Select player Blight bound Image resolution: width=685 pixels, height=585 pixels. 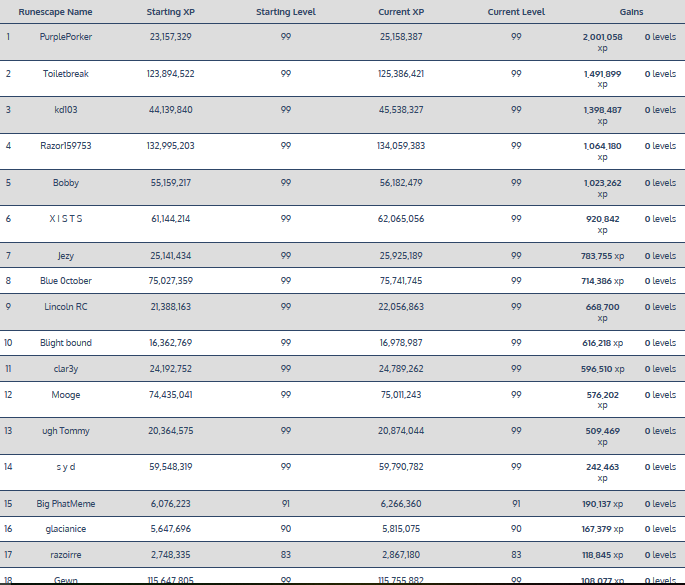[x=66, y=343]
